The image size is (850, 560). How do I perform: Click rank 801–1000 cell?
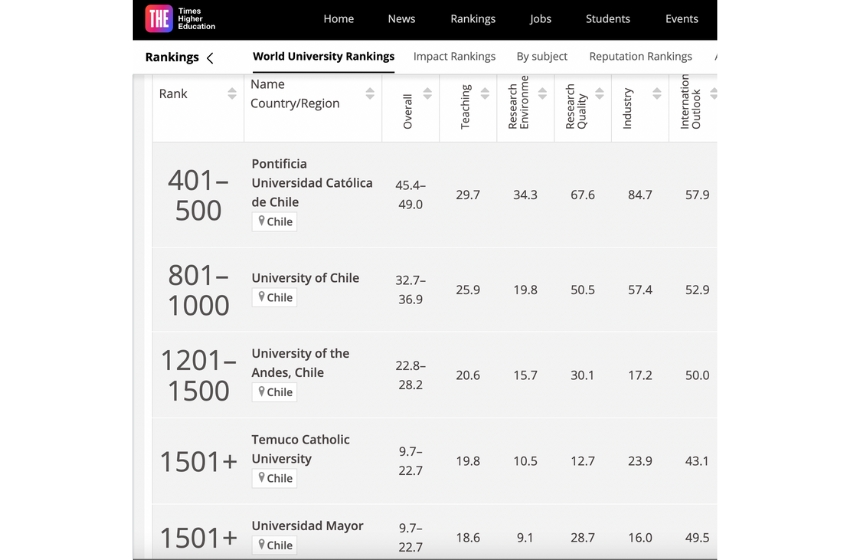click(198, 291)
